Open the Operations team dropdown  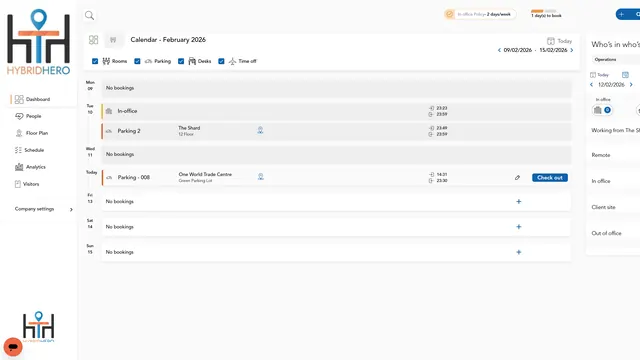616,60
